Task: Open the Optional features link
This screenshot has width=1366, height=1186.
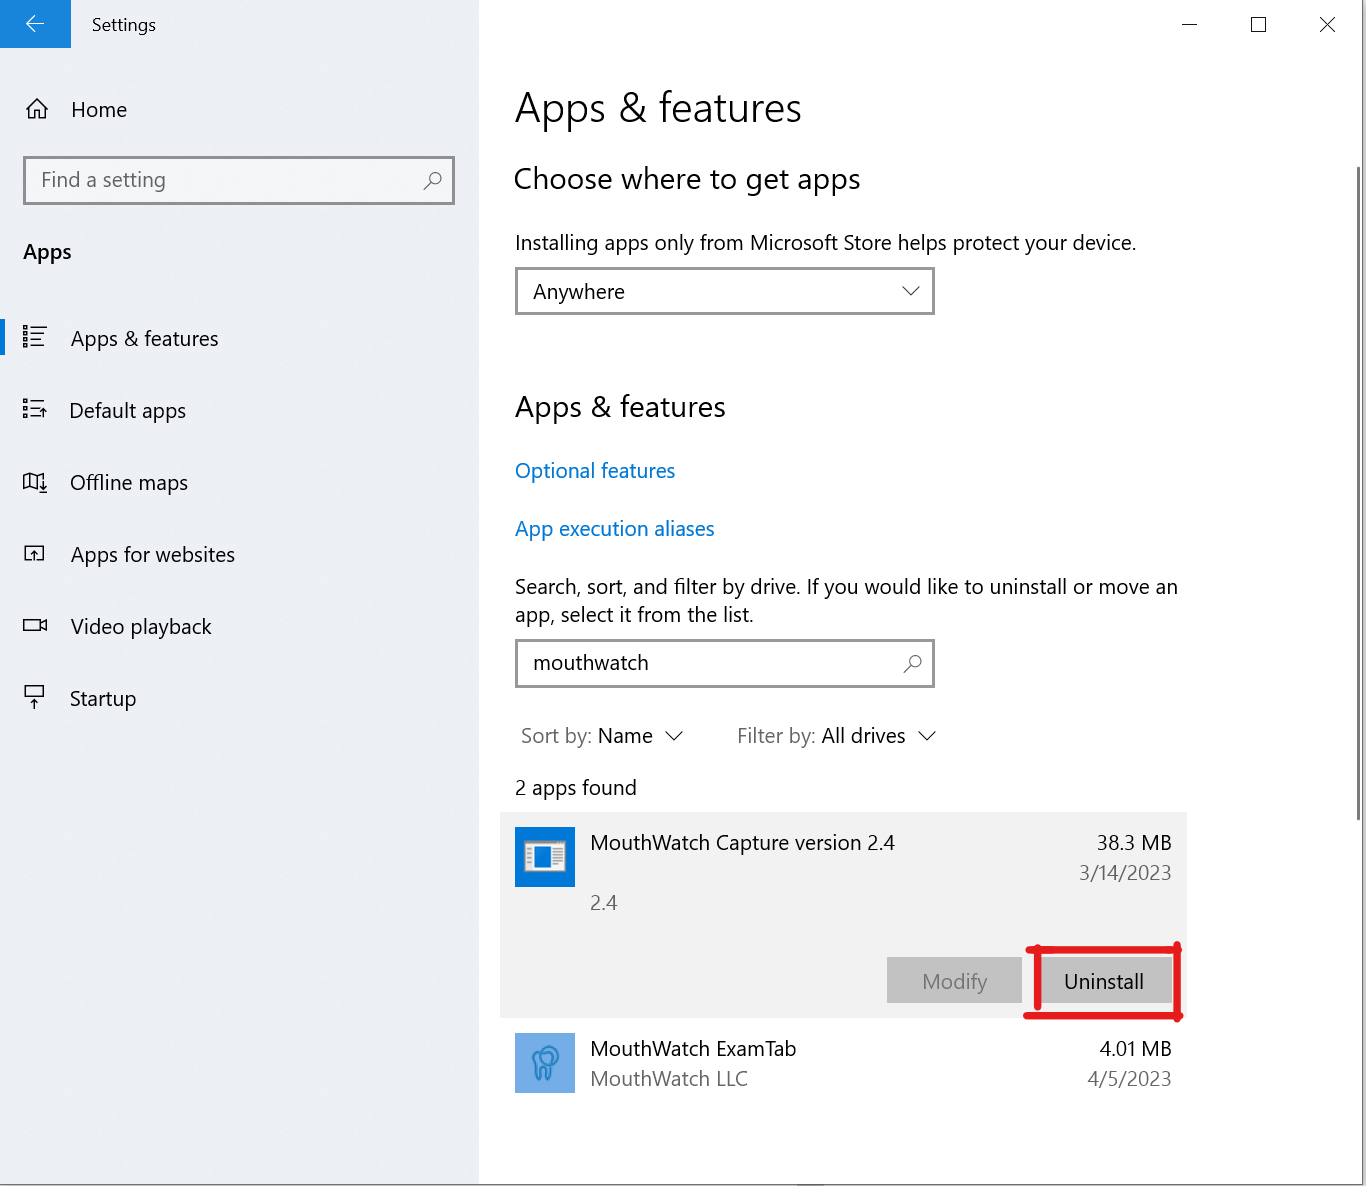Action: pyautogui.click(x=595, y=471)
